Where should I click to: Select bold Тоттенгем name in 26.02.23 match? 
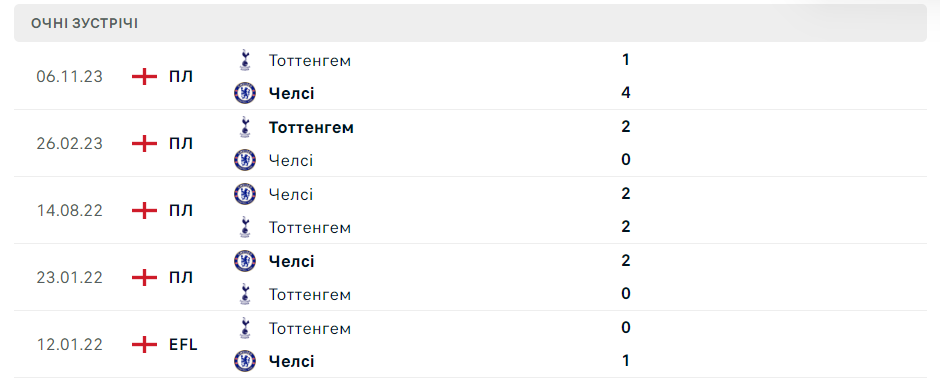(x=311, y=128)
